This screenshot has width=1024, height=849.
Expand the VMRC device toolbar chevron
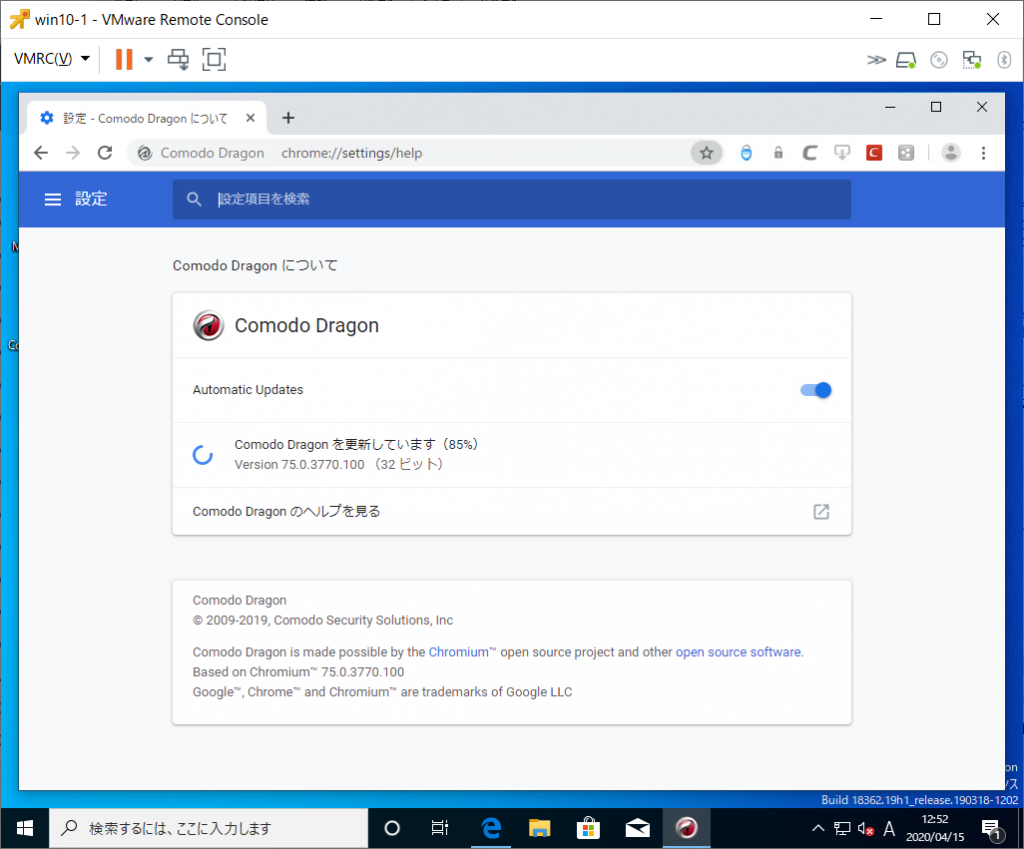[x=876, y=60]
